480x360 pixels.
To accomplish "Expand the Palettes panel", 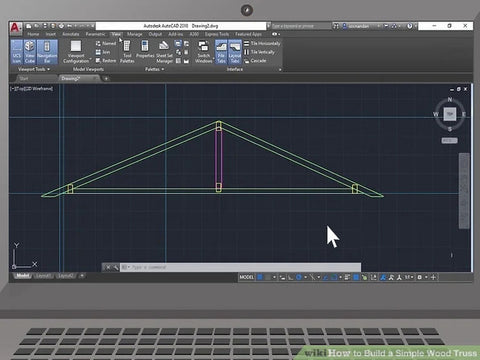I will click(155, 69).
